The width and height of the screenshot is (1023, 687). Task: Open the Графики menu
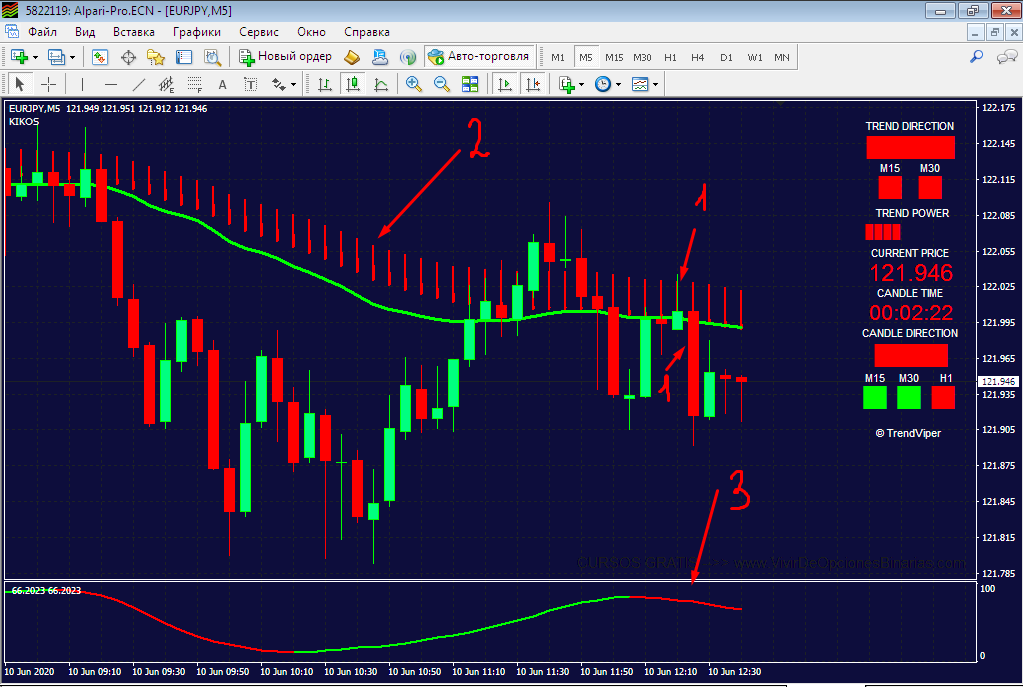coord(196,32)
